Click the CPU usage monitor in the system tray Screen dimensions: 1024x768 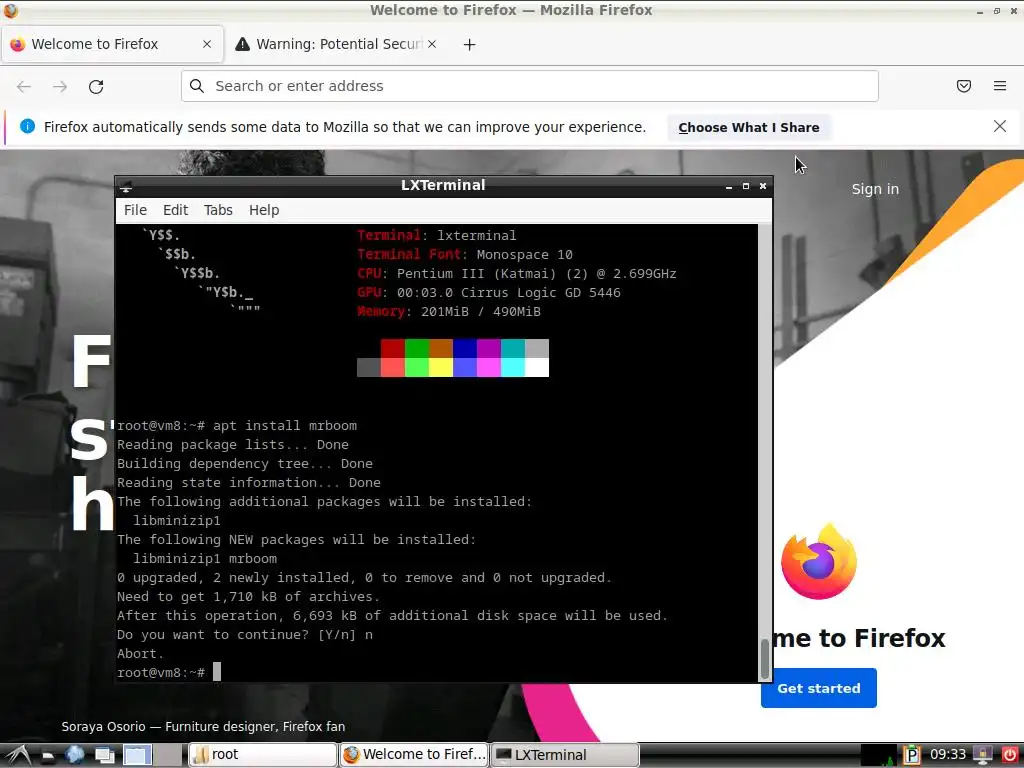click(x=878, y=755)
